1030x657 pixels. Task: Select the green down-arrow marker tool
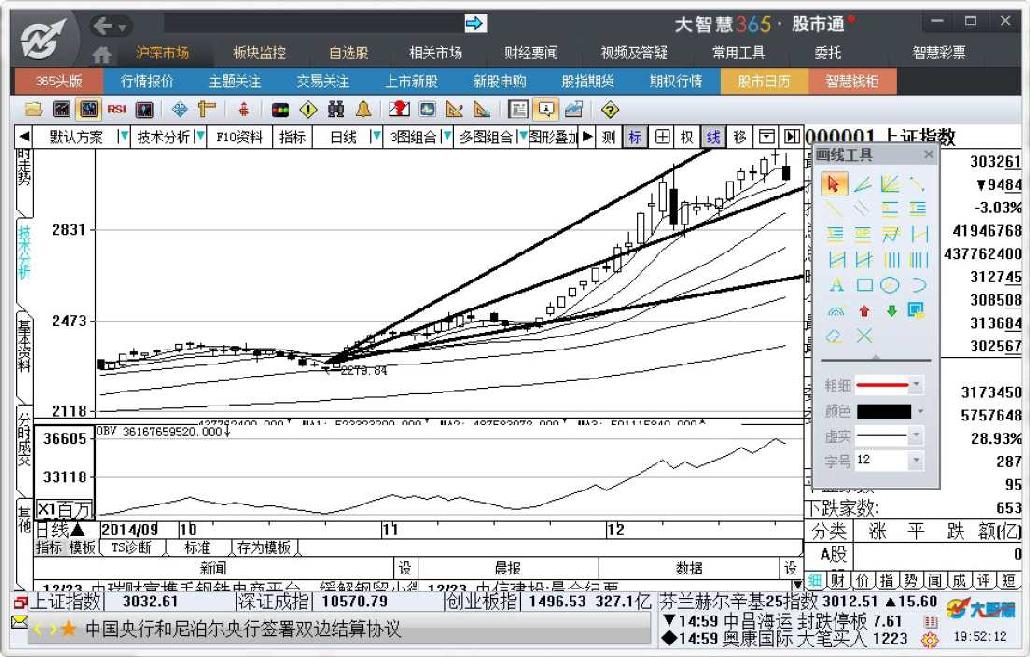click(x=891, y=311)
